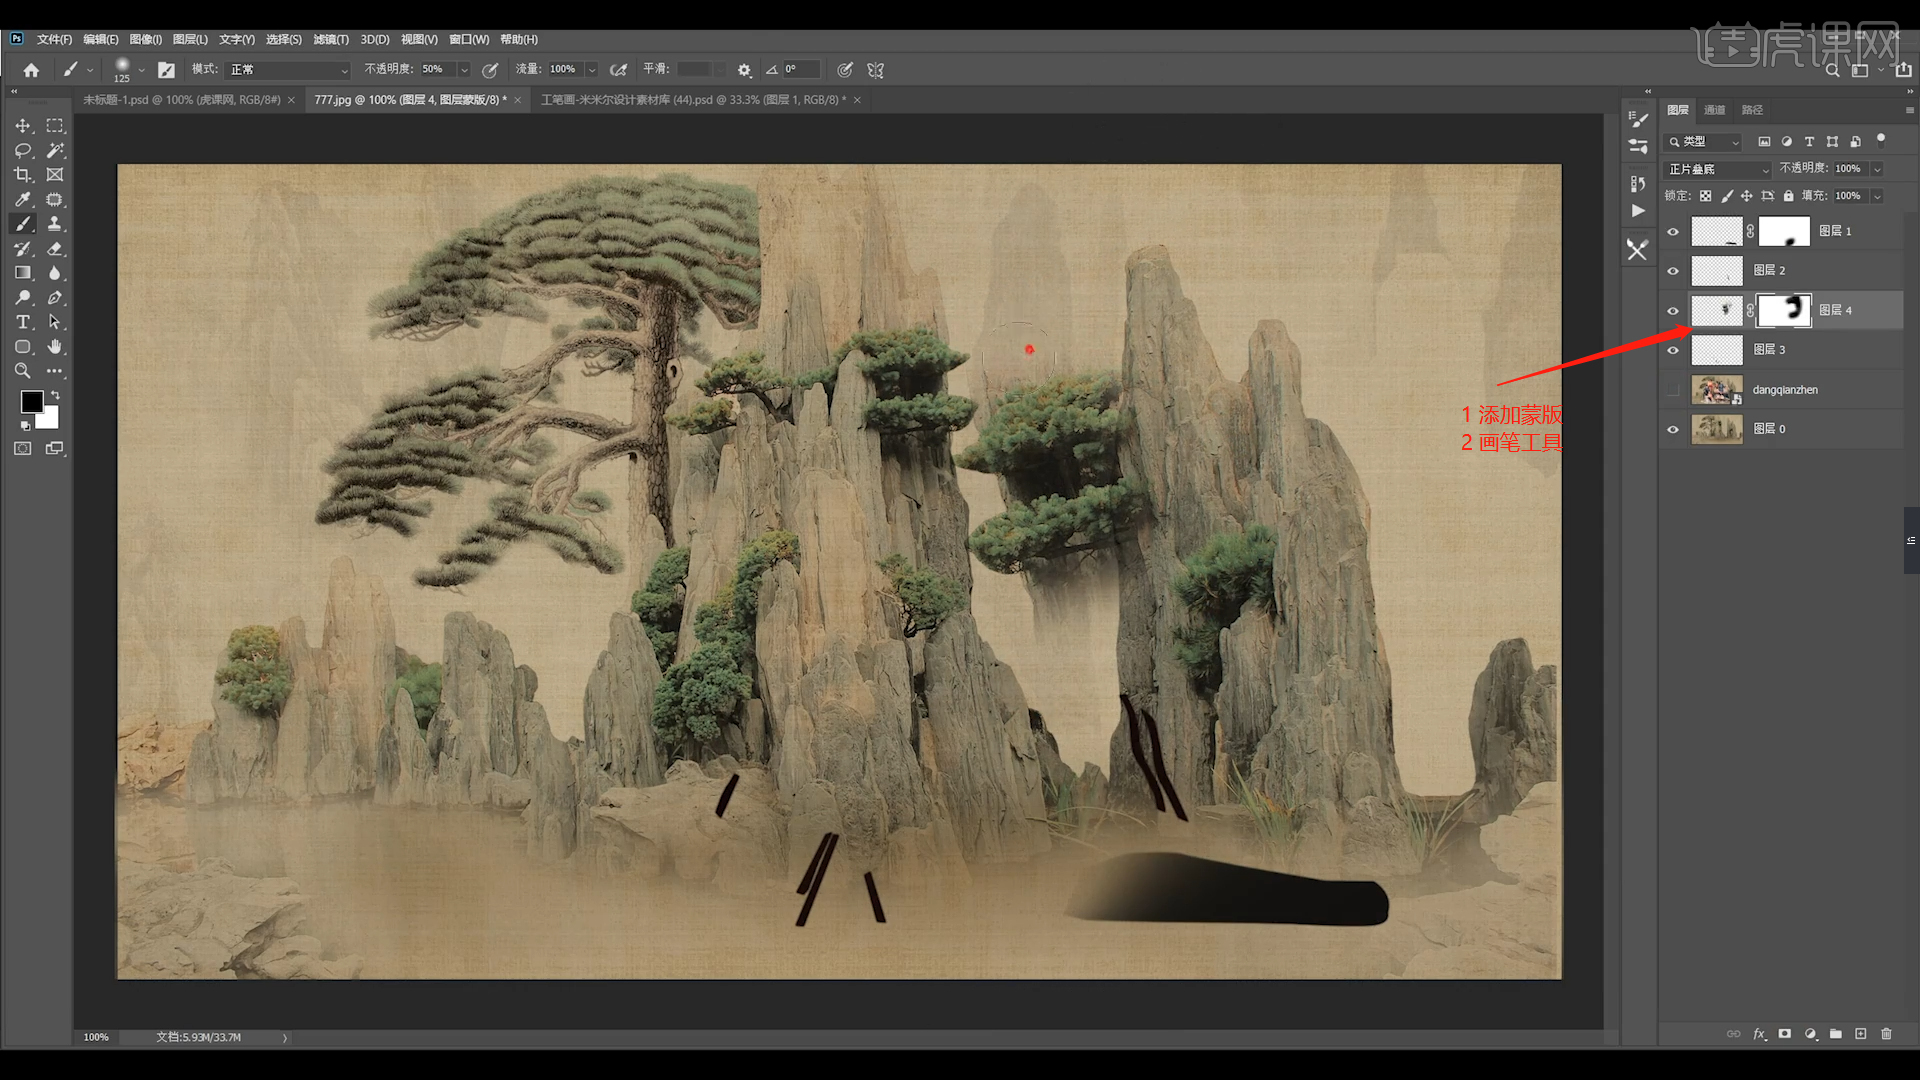The height and width of the screenshot is (1080, 1920).
Task: Toggle lock all for layer
Action: pyautogui.click(x=1789, y=196)
